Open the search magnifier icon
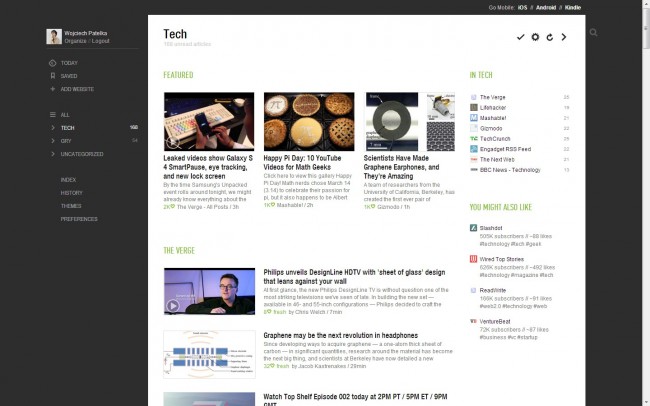 coord(594,32)
